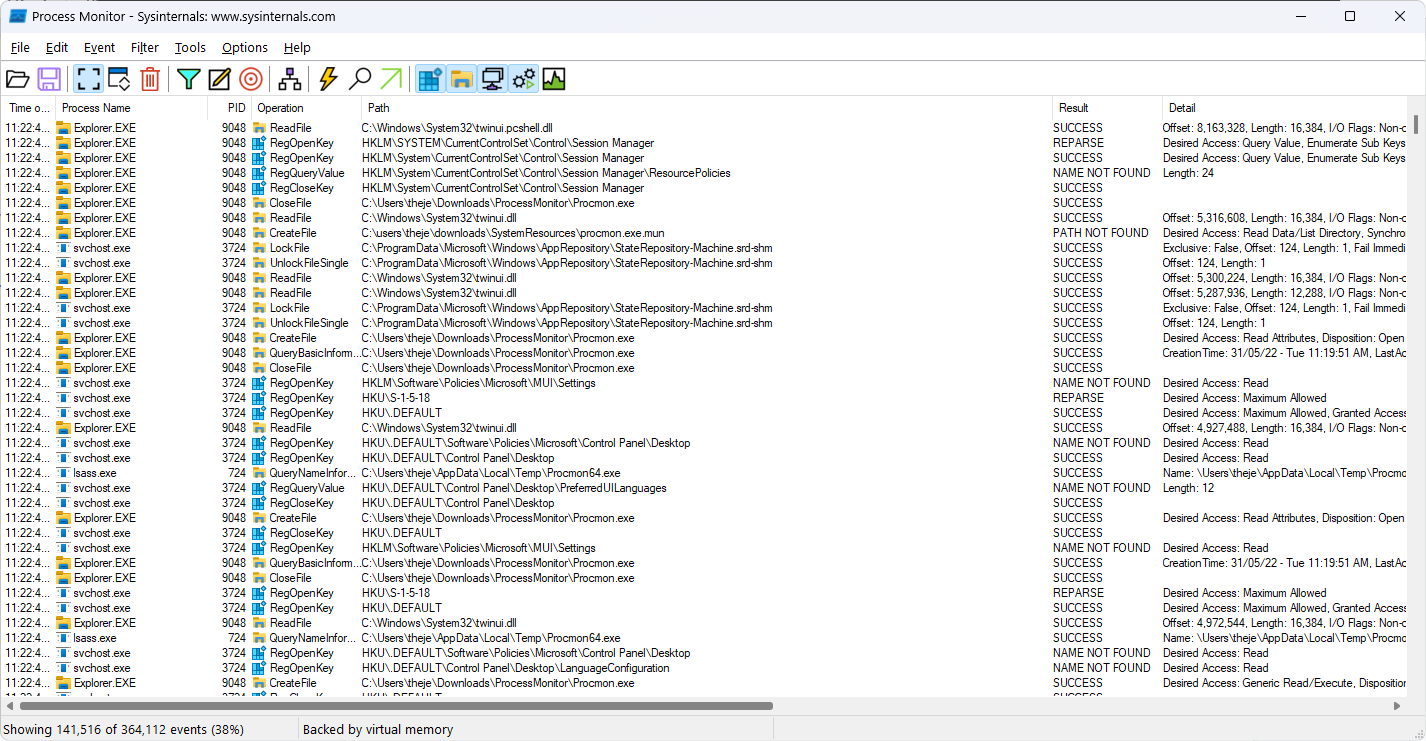The width and height of the screenshot is (1426, 741).
Task: Click the Operation column header
Action: pos(306,108)
